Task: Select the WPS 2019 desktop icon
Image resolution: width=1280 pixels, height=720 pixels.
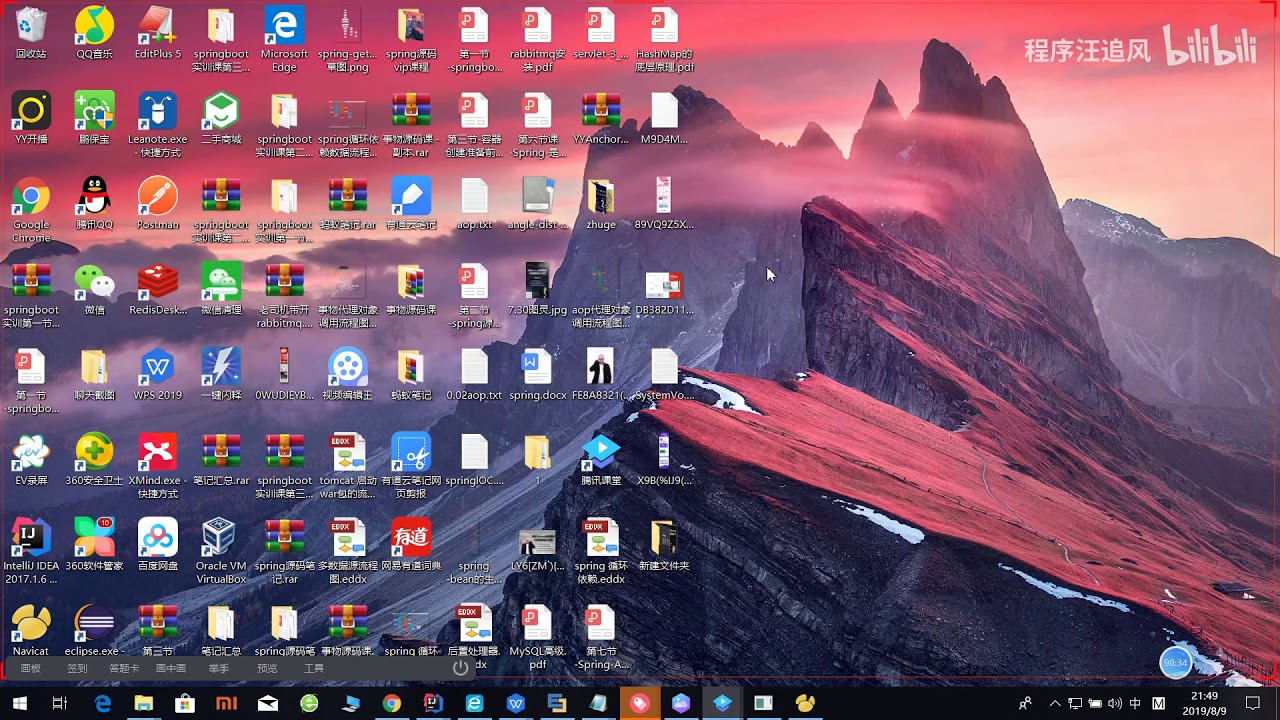Action: pos(158,373)
